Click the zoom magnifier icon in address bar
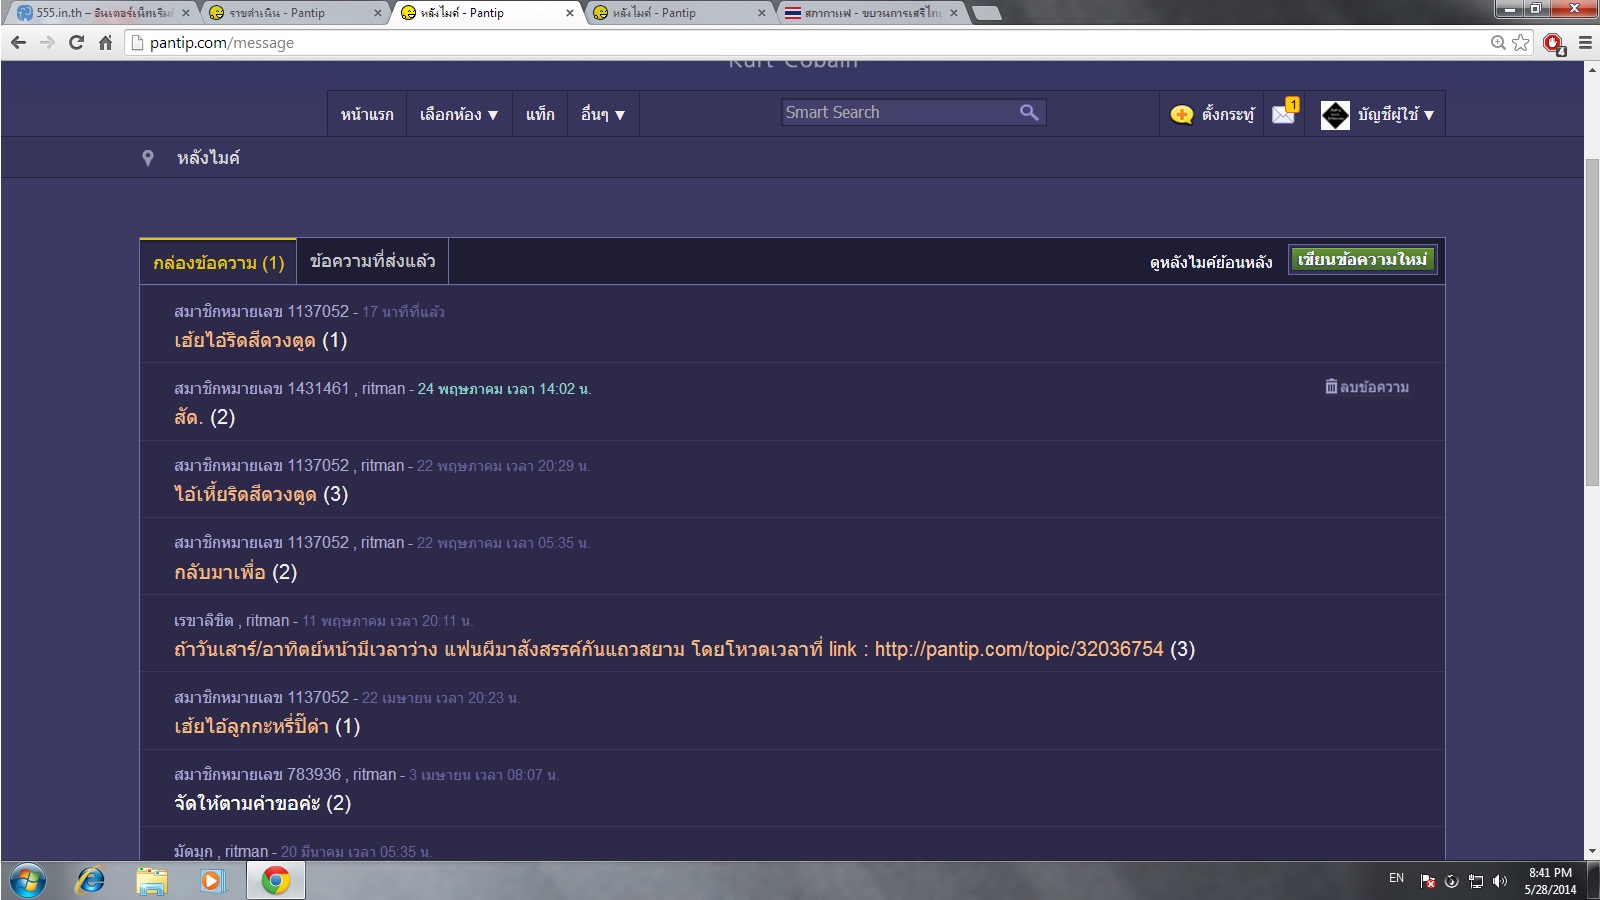Image resolution: width=1600 pixels, height=900 pixels. (1498, 42)
